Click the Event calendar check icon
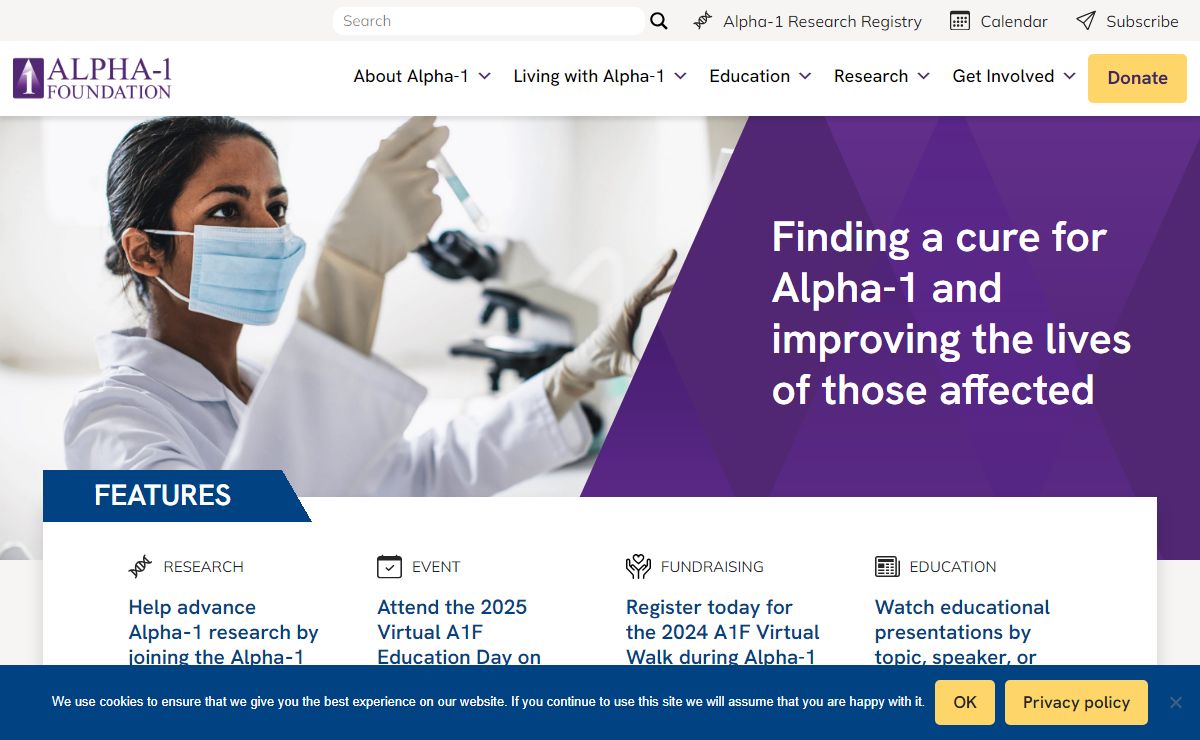Viewport: 1200px width, 740px height. [389, 567]
